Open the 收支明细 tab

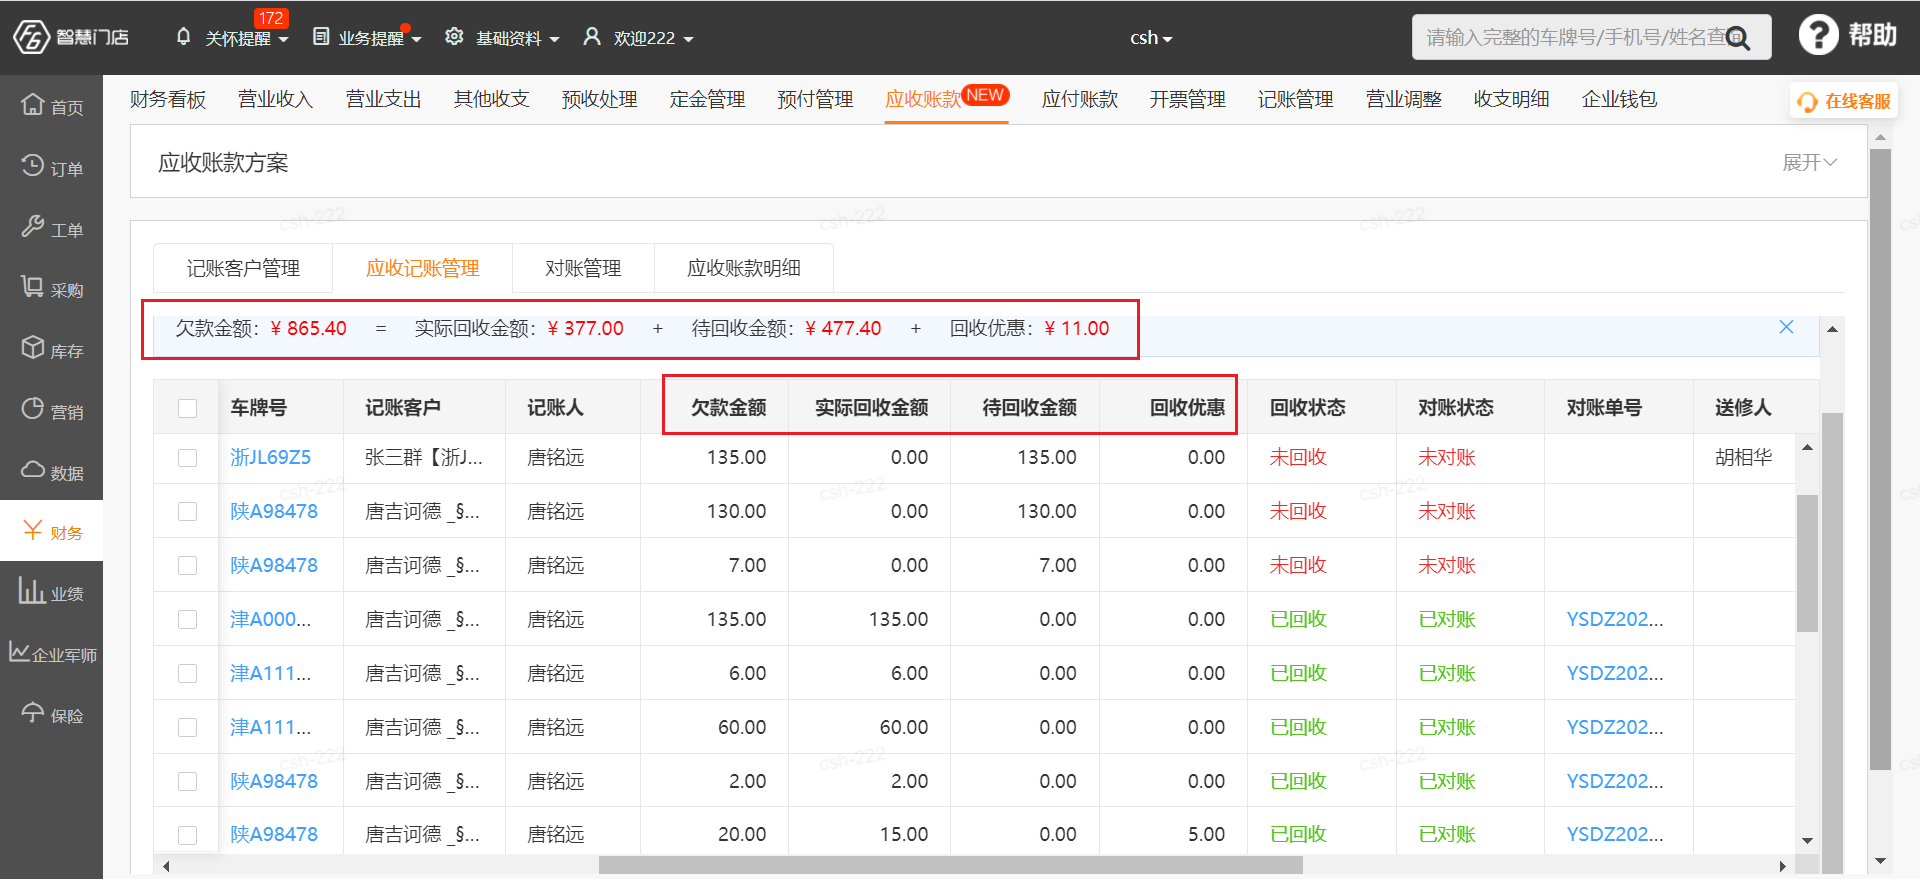tap(1512, 99)
